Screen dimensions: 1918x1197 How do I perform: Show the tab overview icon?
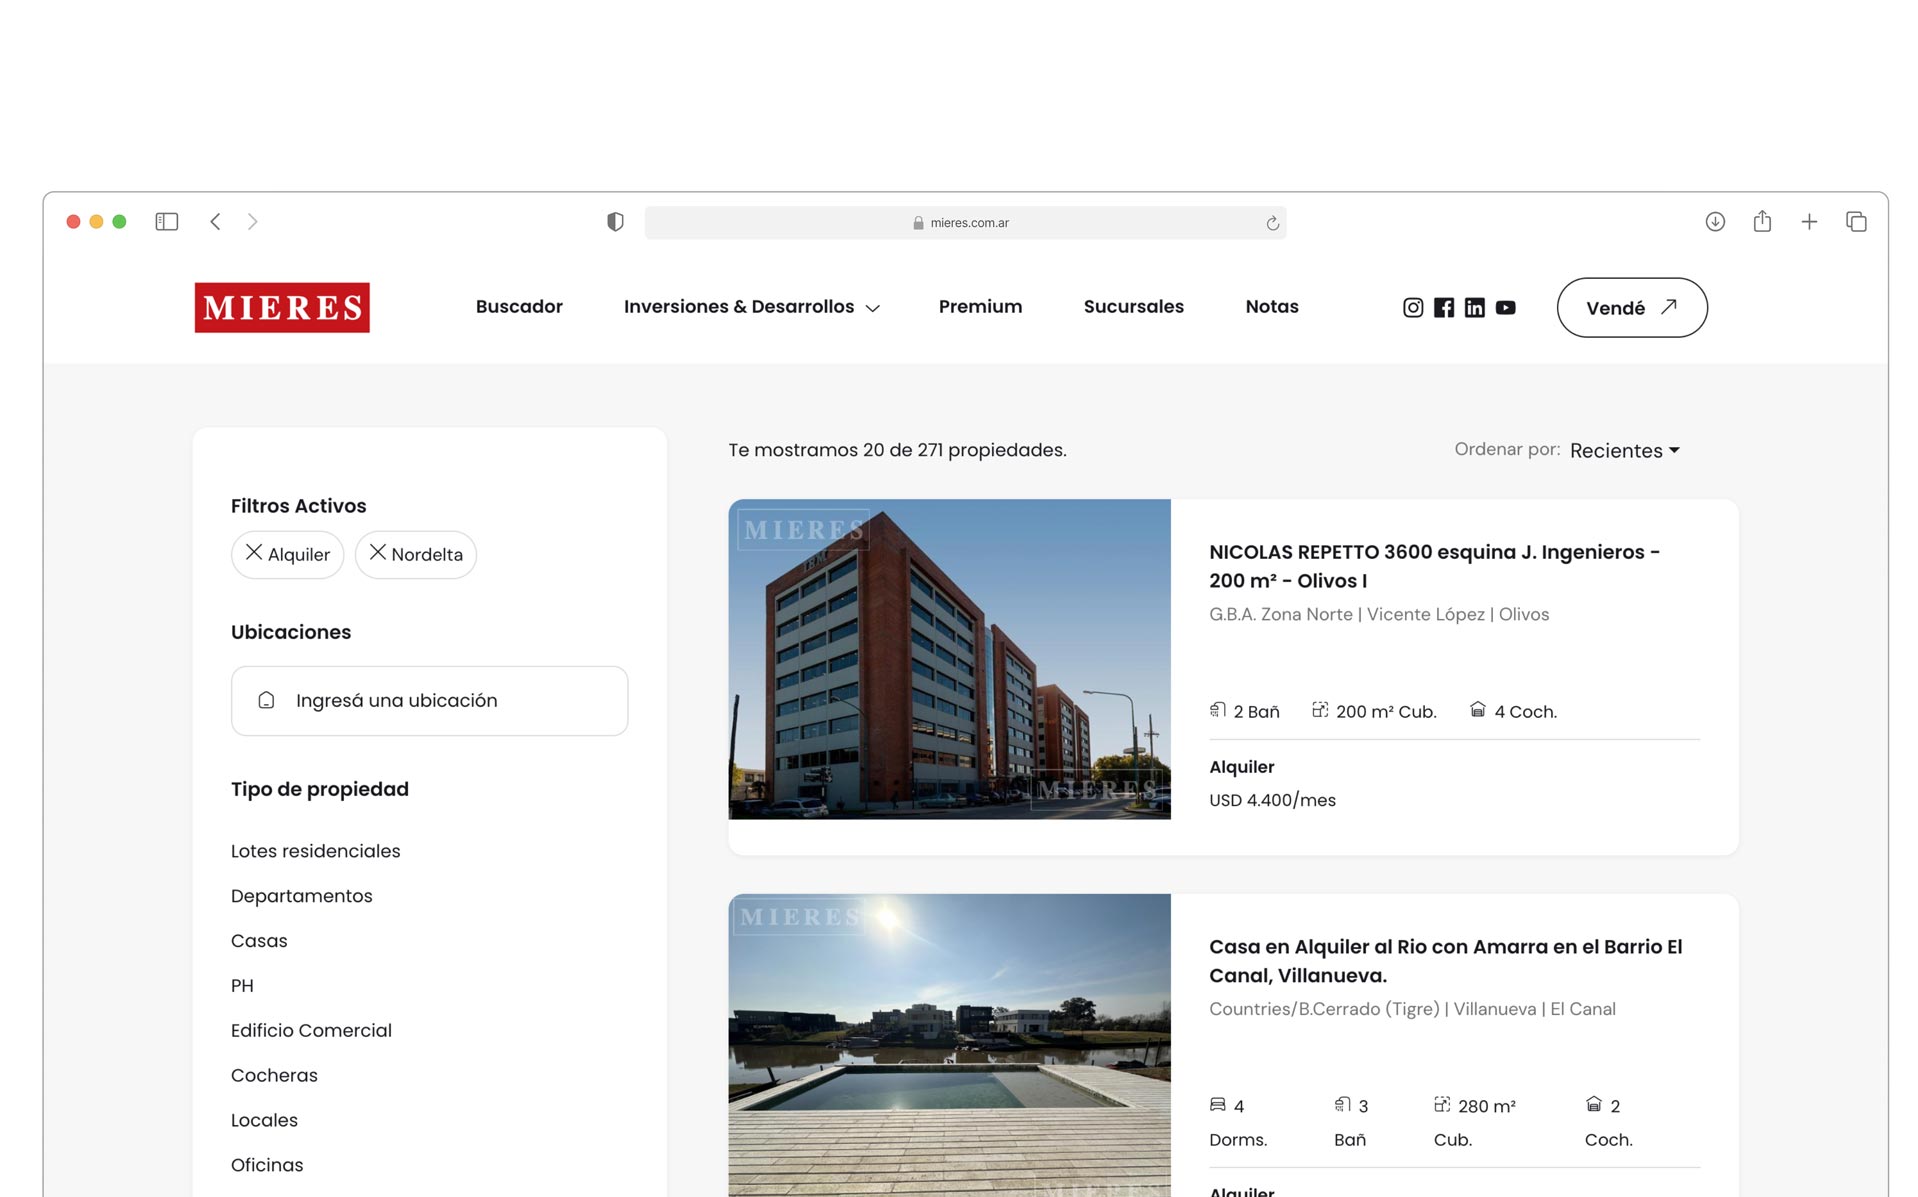tap(1856, 222)
